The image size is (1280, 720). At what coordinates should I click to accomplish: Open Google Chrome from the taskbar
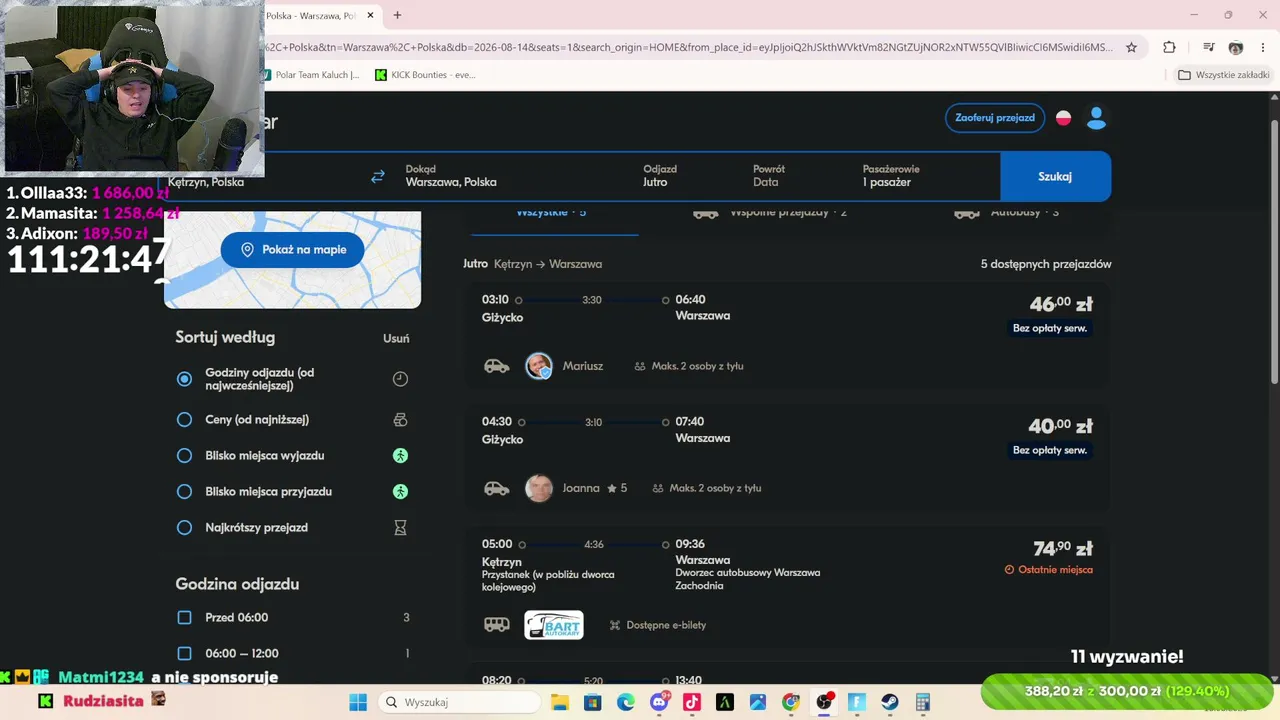(791, 702)
